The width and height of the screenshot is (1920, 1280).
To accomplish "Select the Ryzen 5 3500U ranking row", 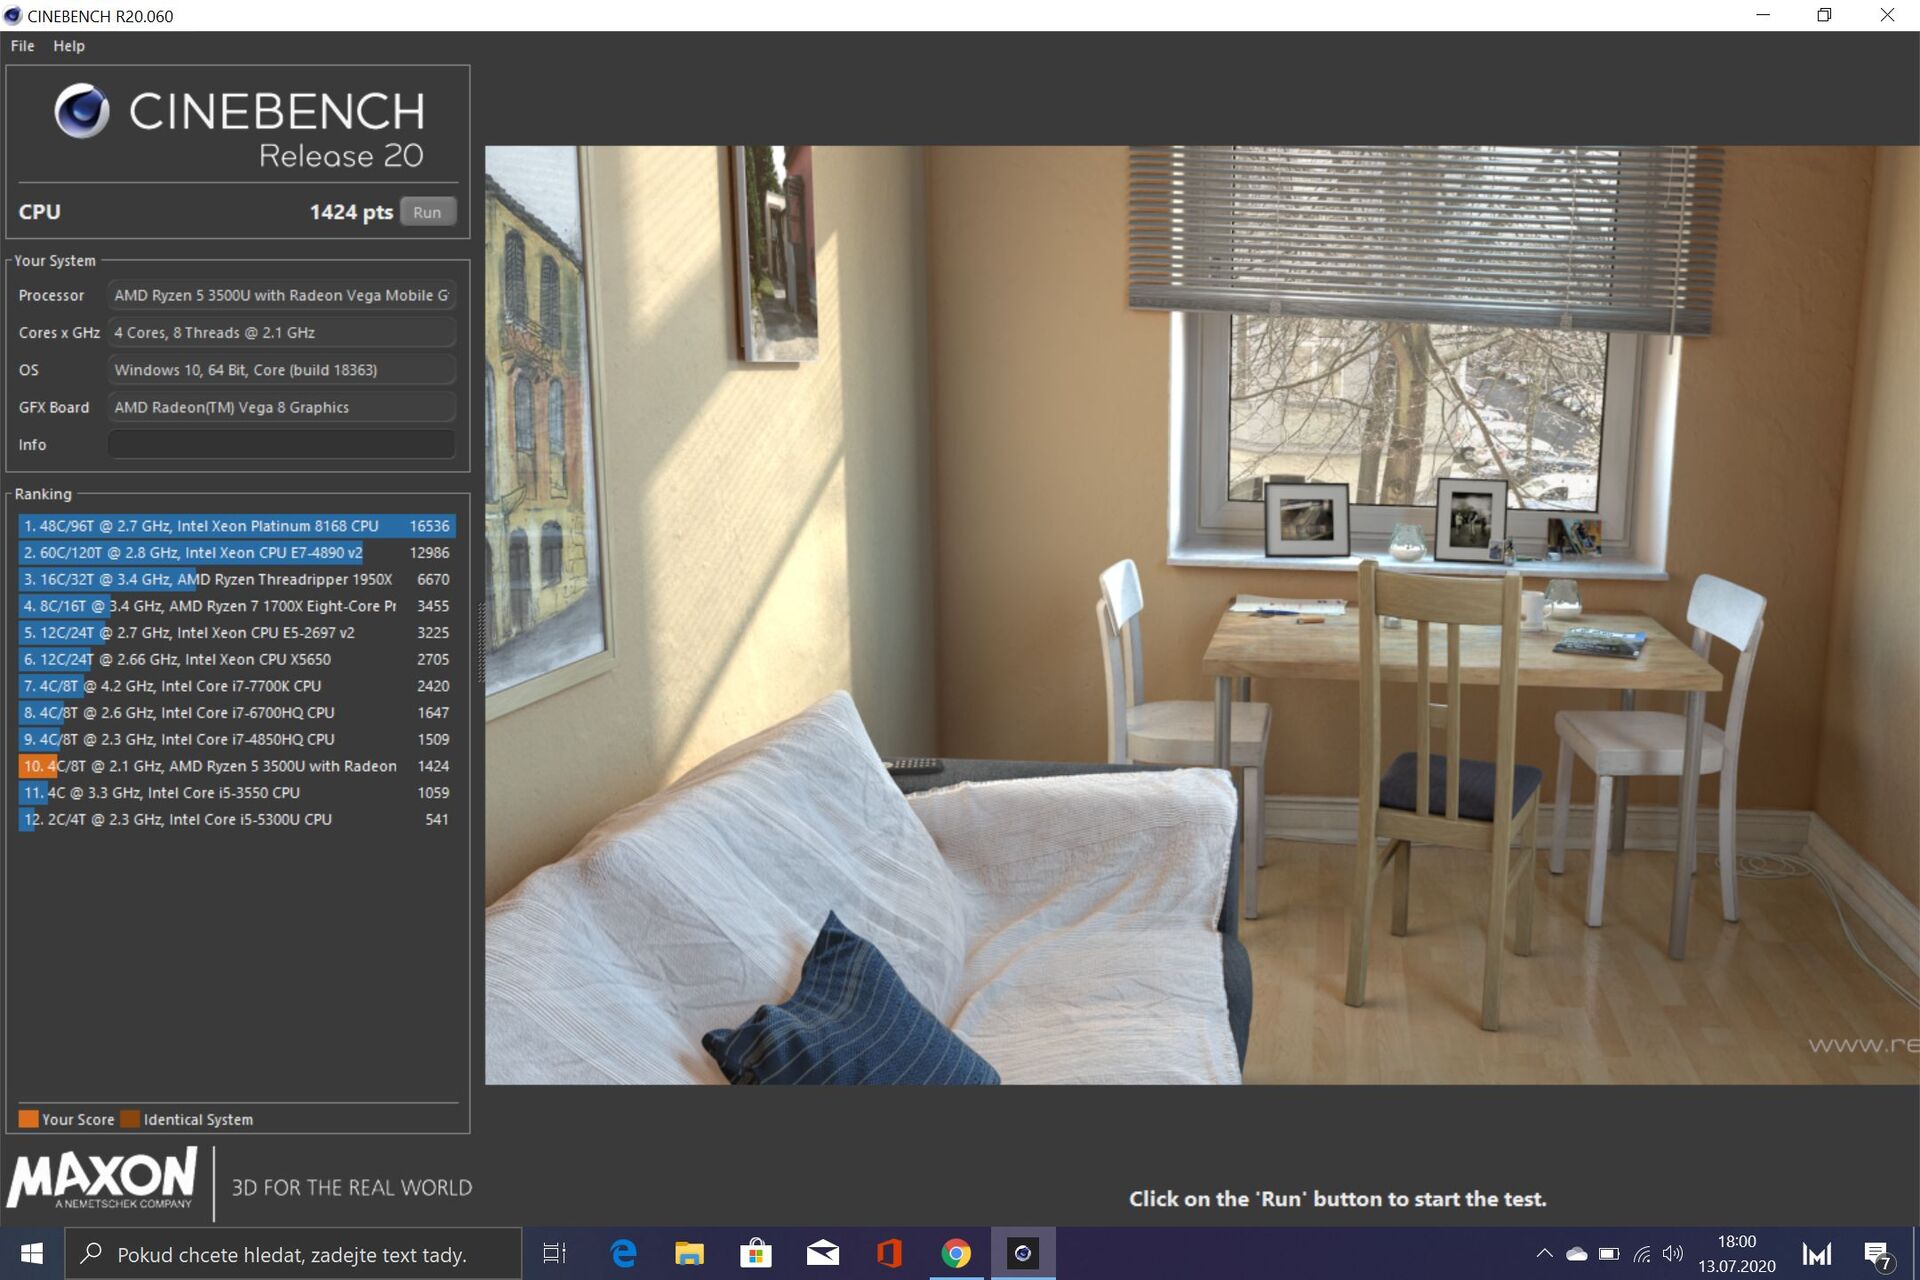I will click(x=236, y=766).
